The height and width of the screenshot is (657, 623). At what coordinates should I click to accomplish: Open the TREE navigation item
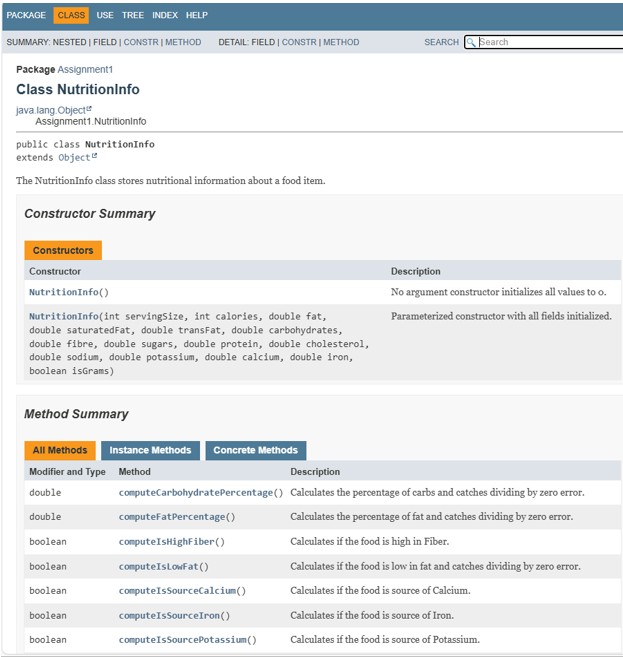click(x=133, y=15)
